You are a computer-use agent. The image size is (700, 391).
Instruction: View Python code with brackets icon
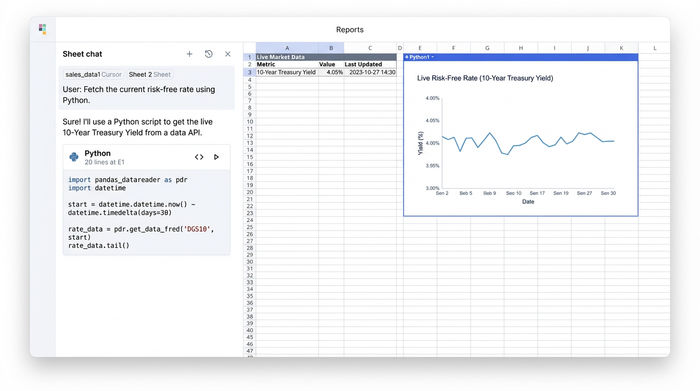[x=199, y=157]
